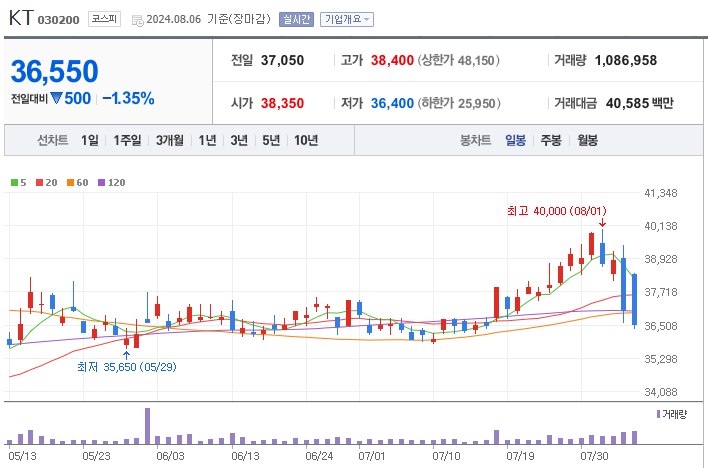Select the 5년 line chart period

(x=271, y=140)
